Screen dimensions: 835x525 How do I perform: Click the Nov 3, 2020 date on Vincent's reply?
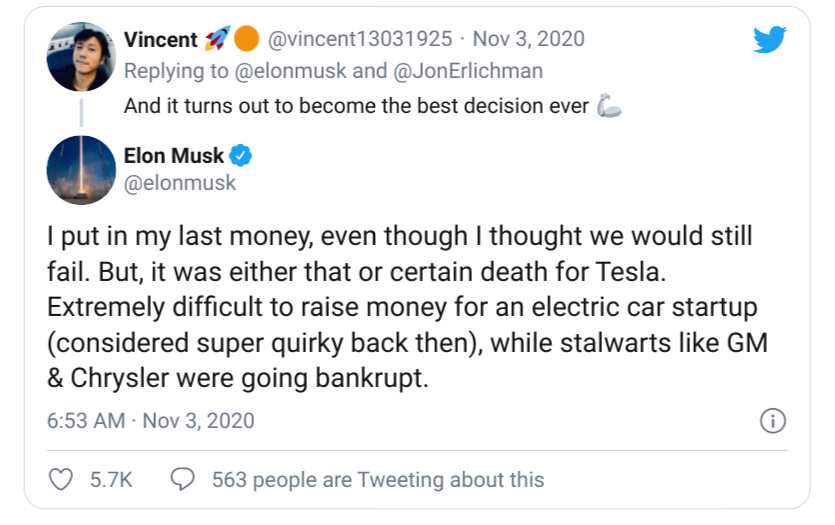tap(529, 39)
